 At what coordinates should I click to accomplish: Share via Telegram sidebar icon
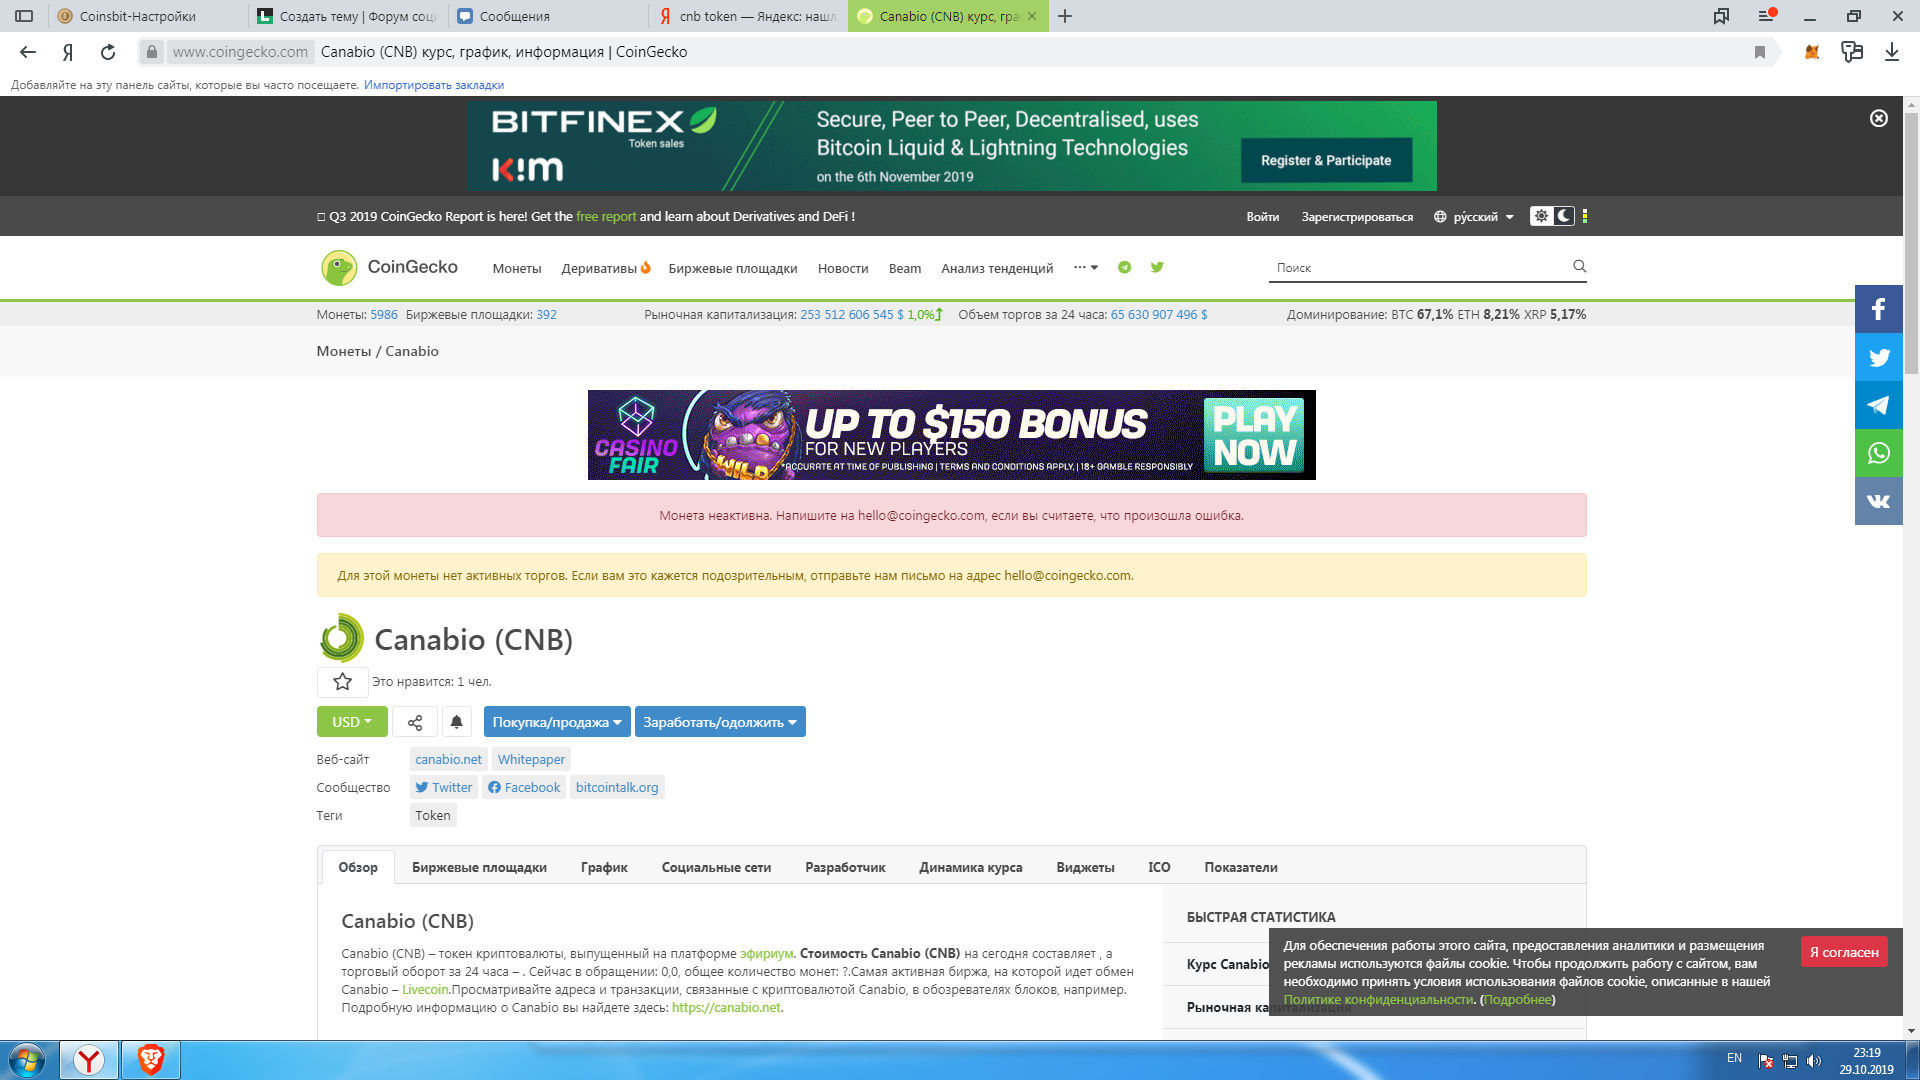tap(1878, 405)
